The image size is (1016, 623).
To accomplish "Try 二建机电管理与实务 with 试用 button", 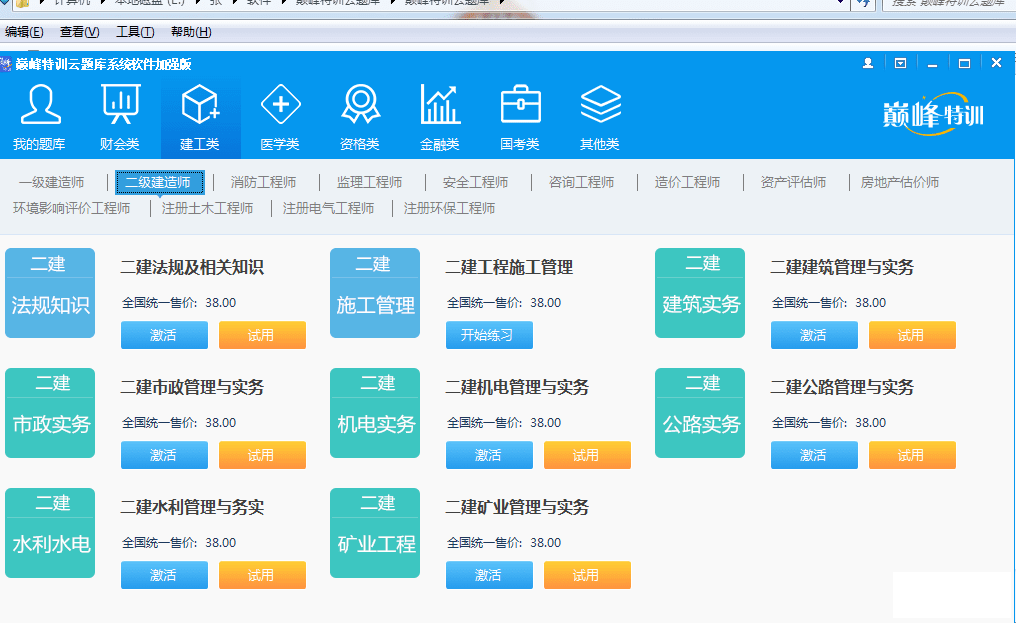I will pyautogui.click(x=587, y=455).
